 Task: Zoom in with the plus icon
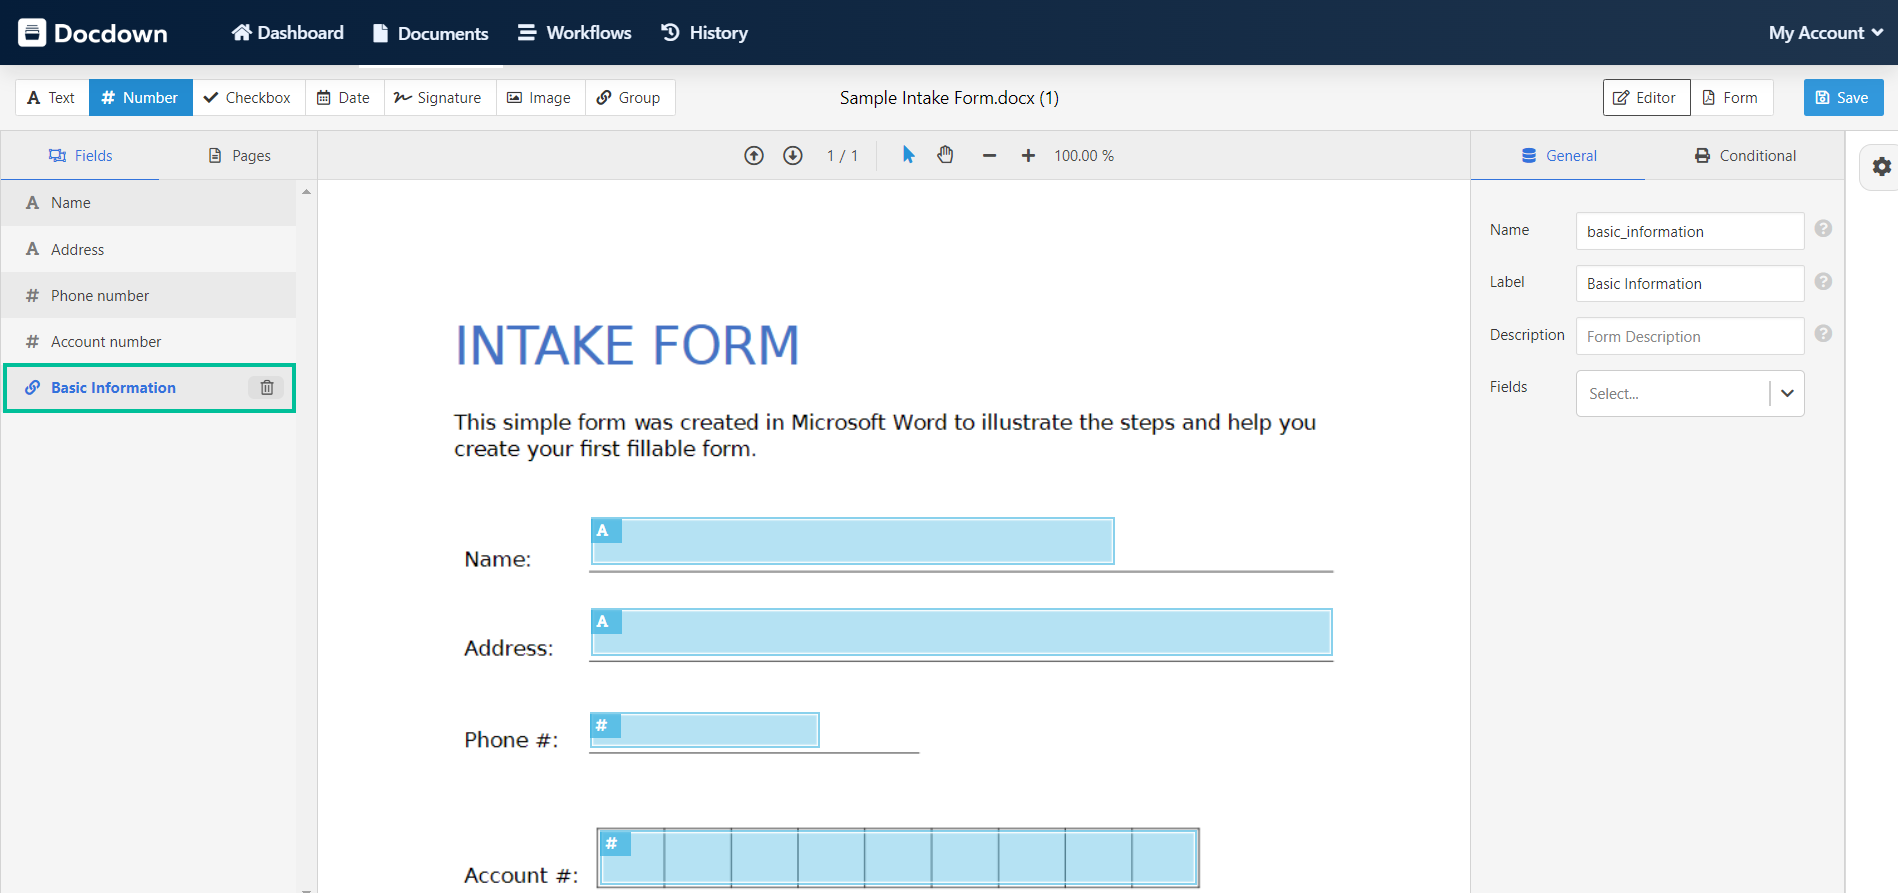(1028, 156)
